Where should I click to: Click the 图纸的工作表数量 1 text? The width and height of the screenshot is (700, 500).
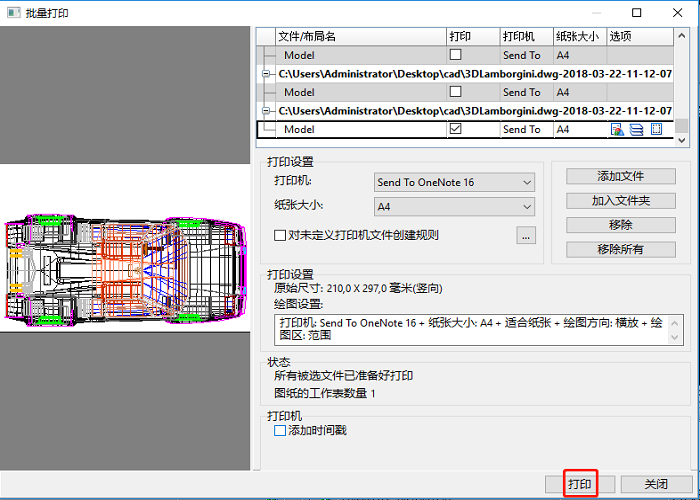tap(325, 393)
